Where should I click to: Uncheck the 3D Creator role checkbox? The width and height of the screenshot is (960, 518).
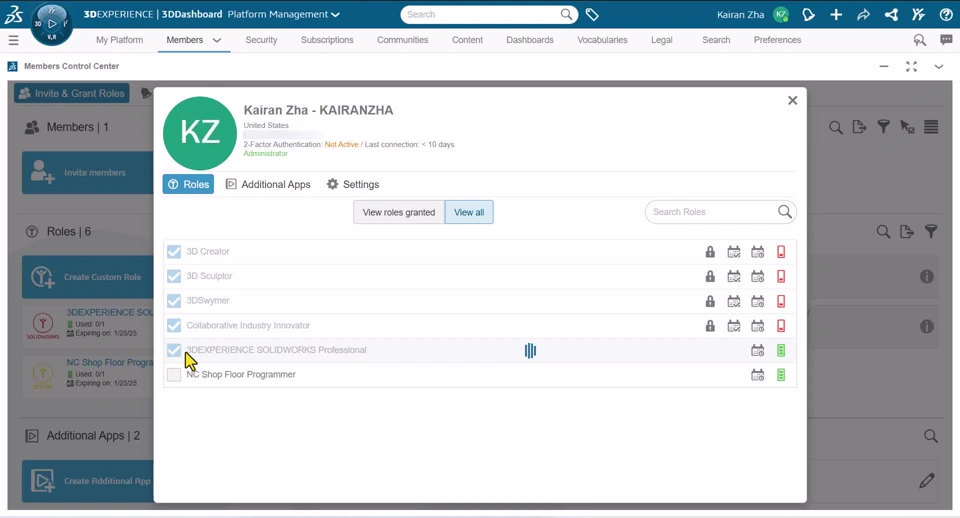pyautogui.click(x=174, y=252)
